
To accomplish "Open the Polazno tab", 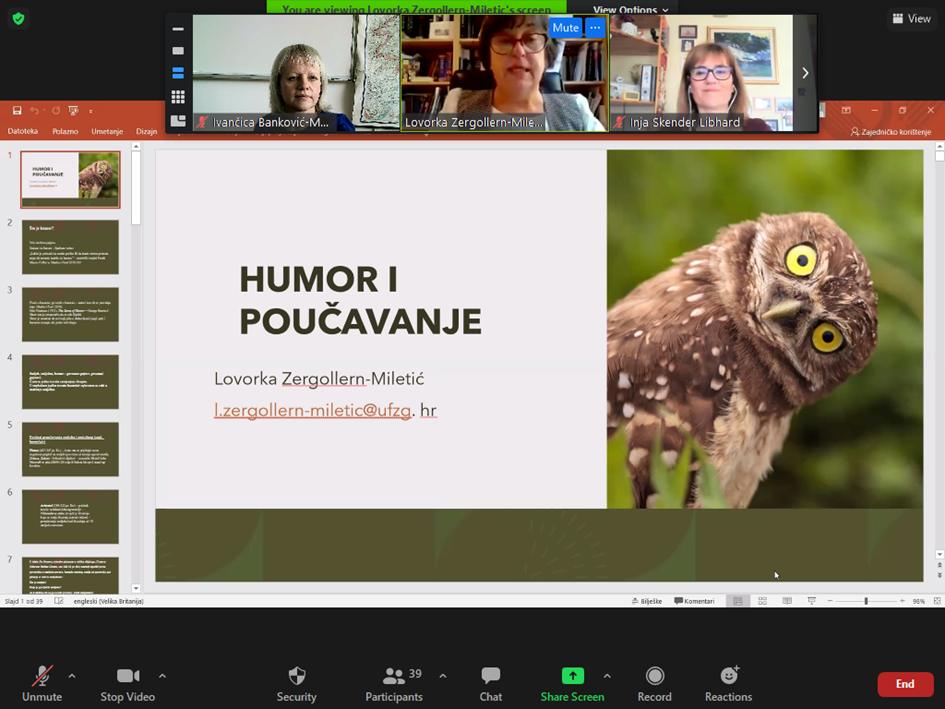I will click(x=65, y=131).
